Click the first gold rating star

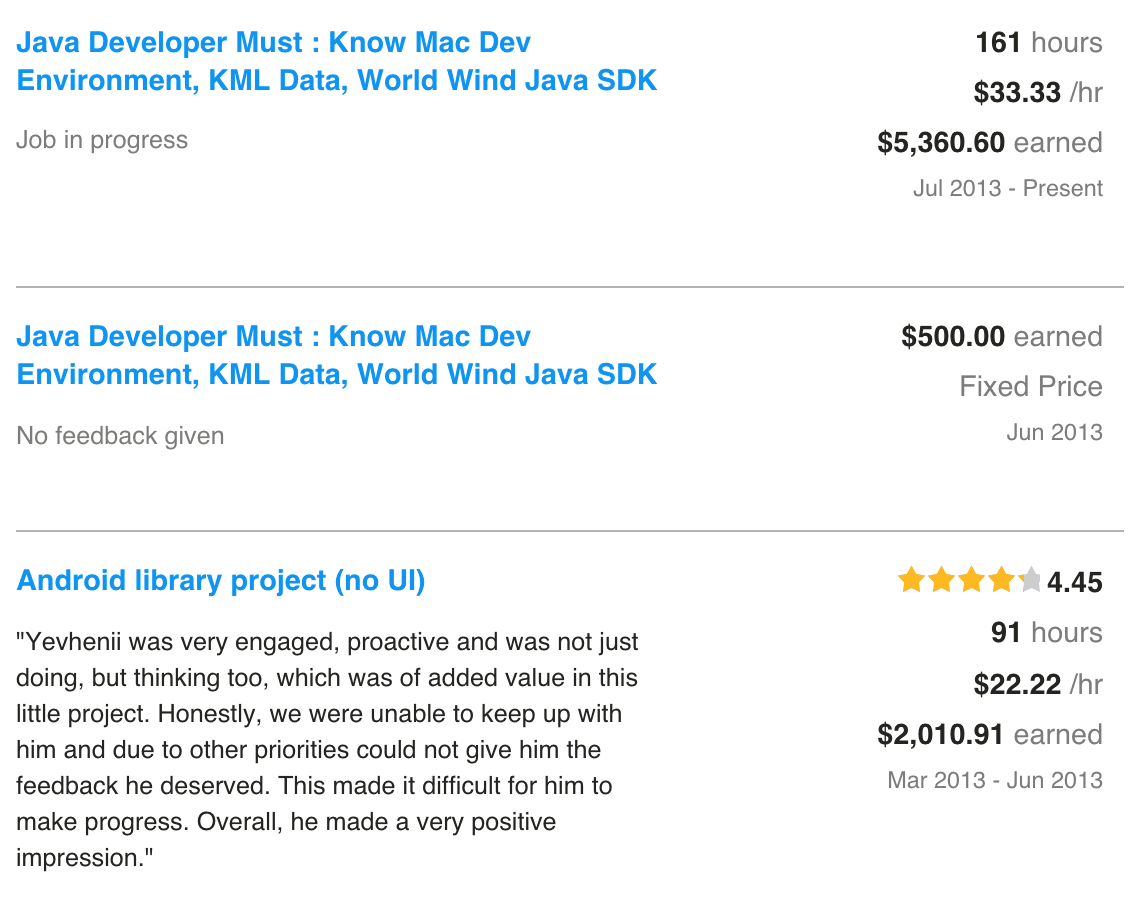point(911,580)
